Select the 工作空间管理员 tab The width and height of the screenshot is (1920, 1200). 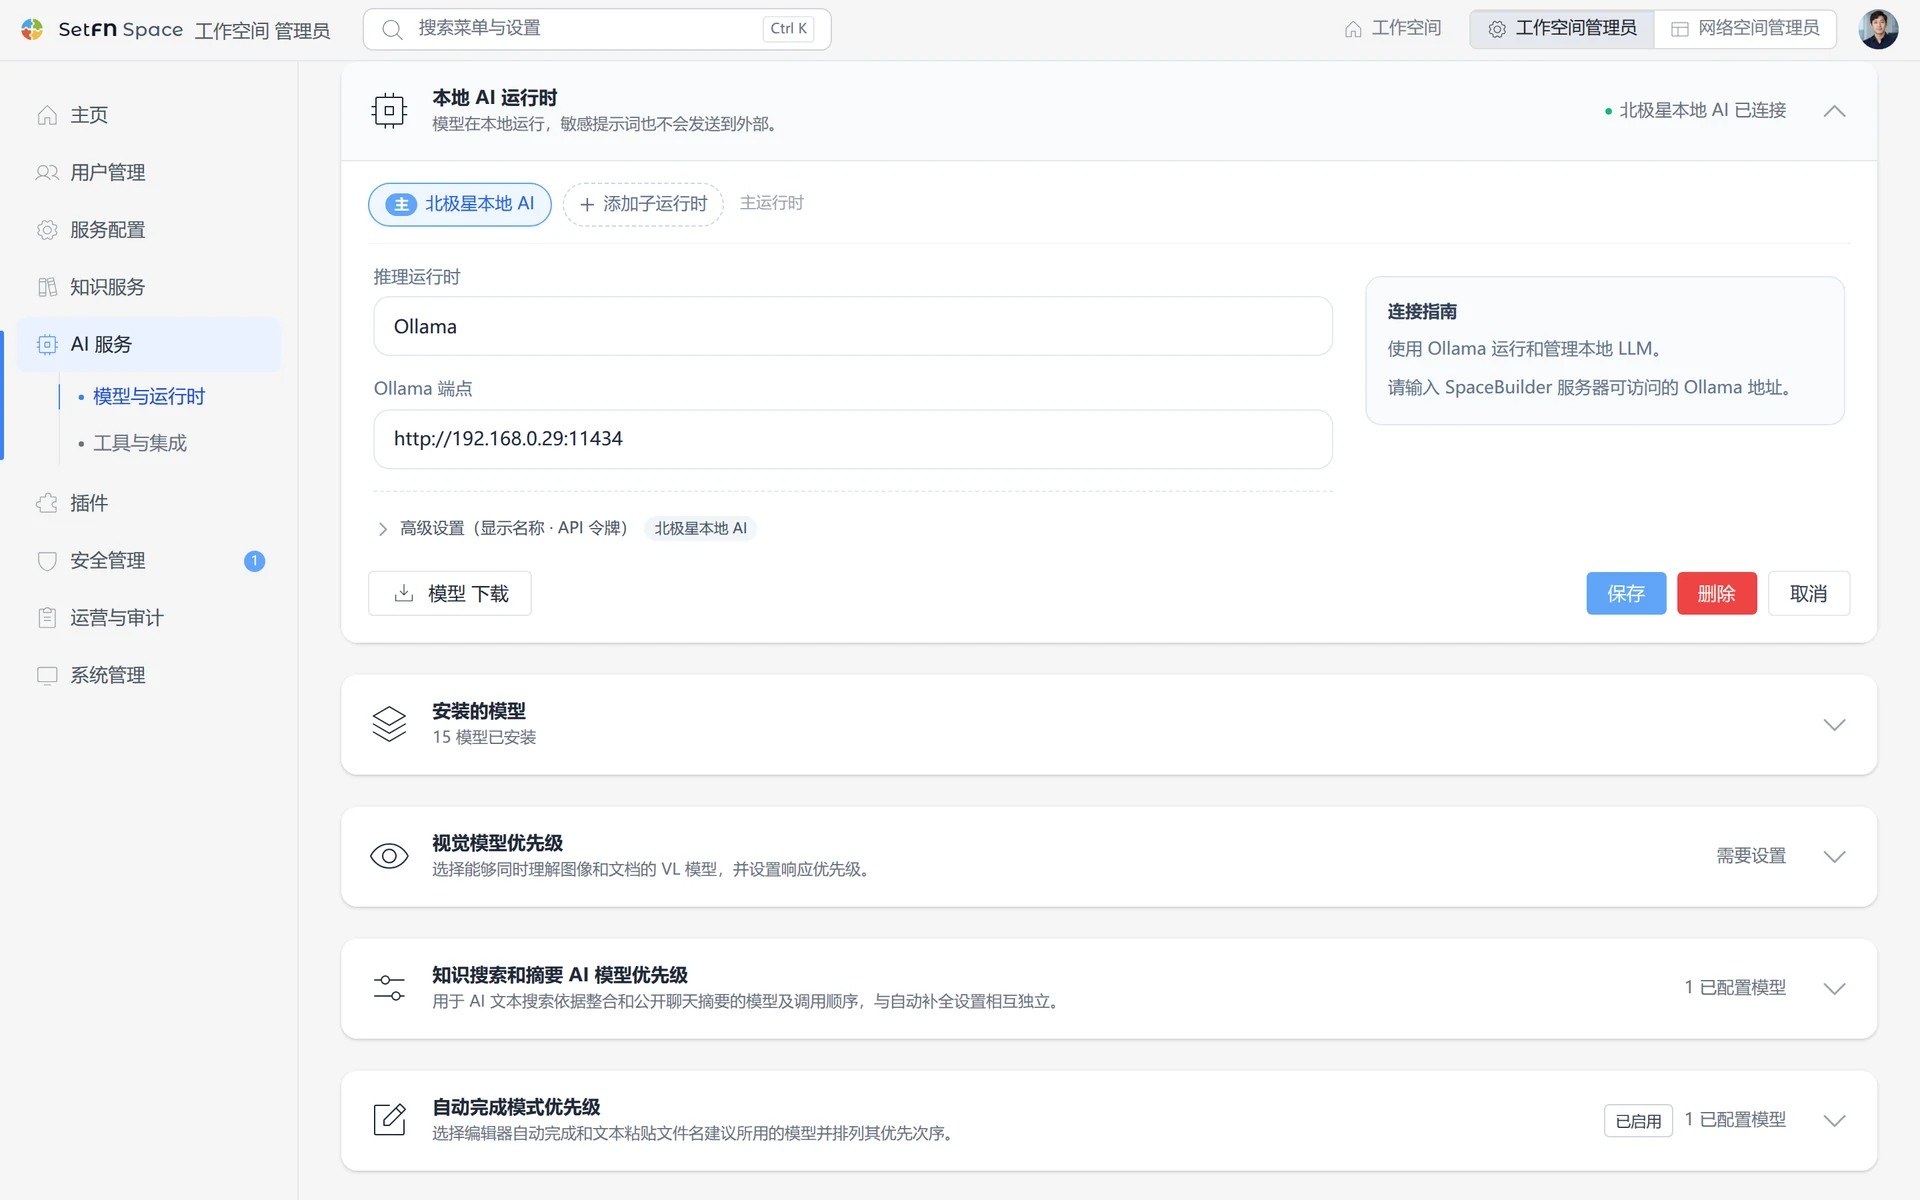(x=1562, y=29)
